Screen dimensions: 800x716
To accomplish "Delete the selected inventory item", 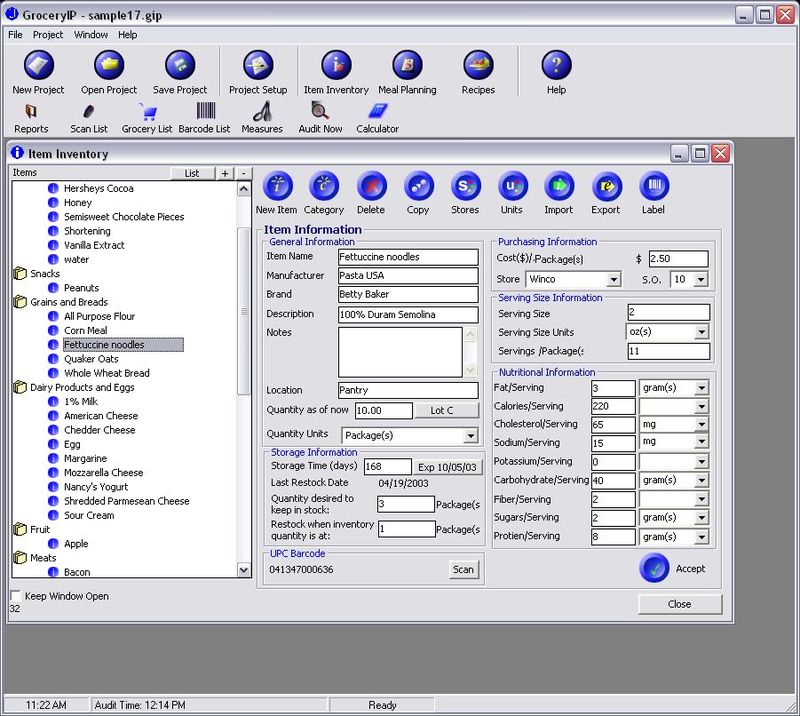I will coord(371,186).
